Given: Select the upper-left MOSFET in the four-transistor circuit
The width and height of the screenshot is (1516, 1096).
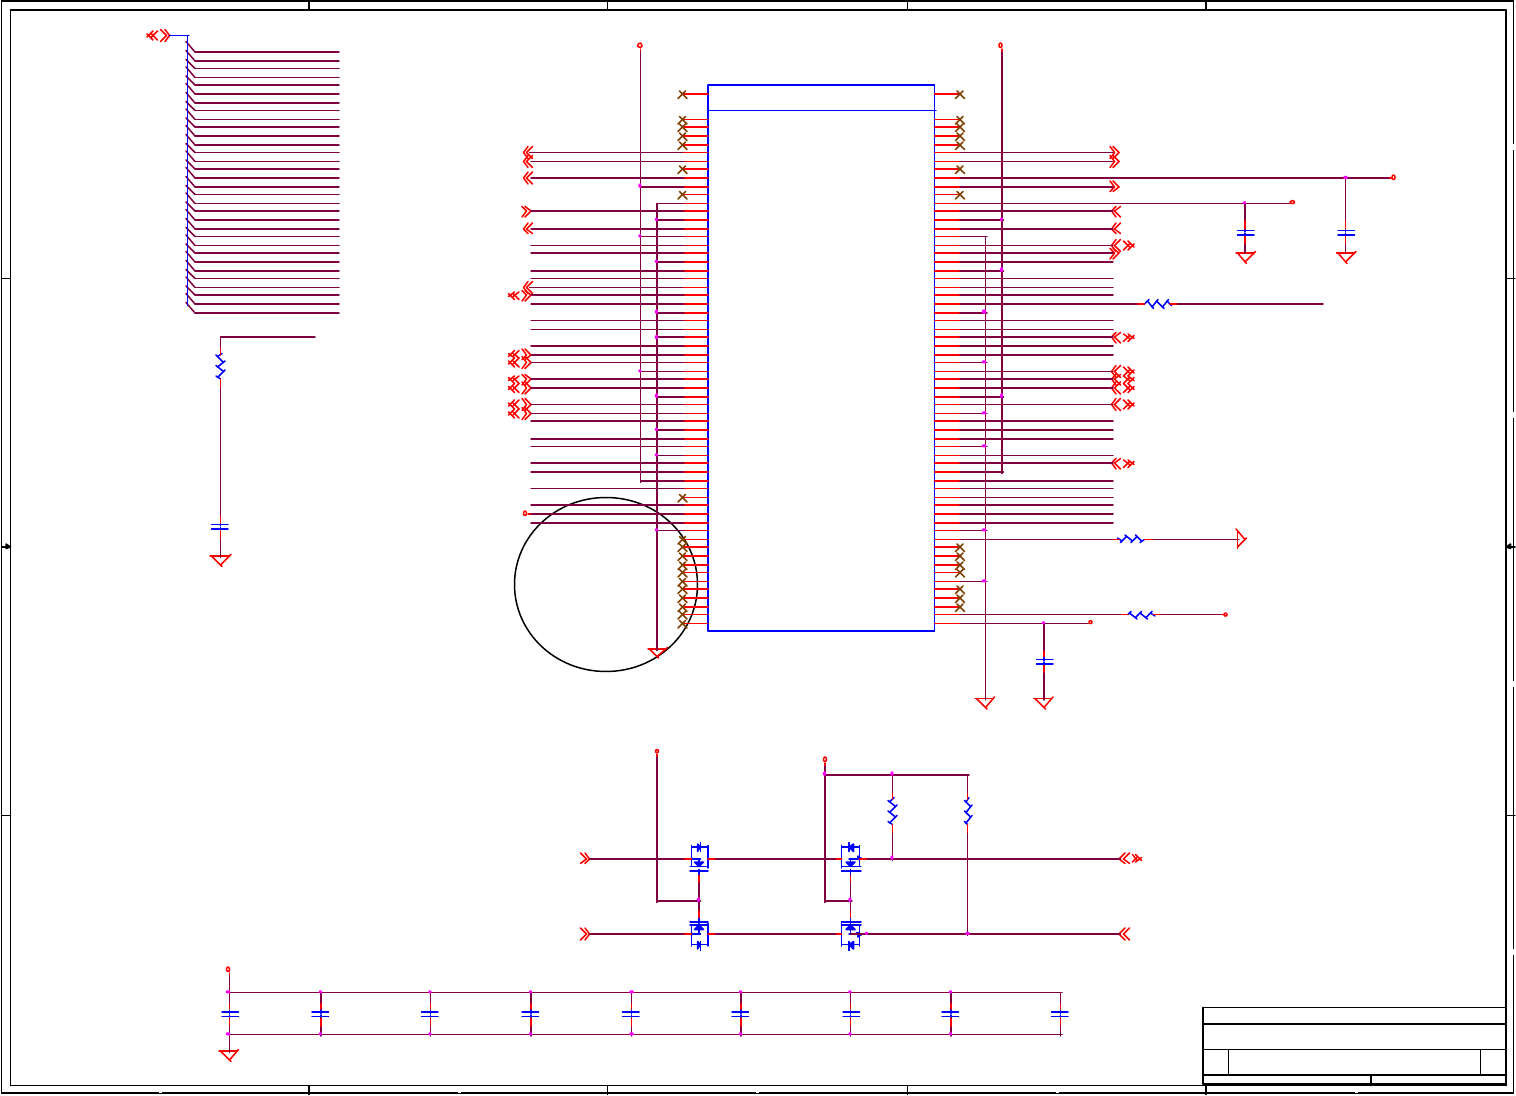Looking at the screenshot, I should pyautogui.click(x=699, y=857).
